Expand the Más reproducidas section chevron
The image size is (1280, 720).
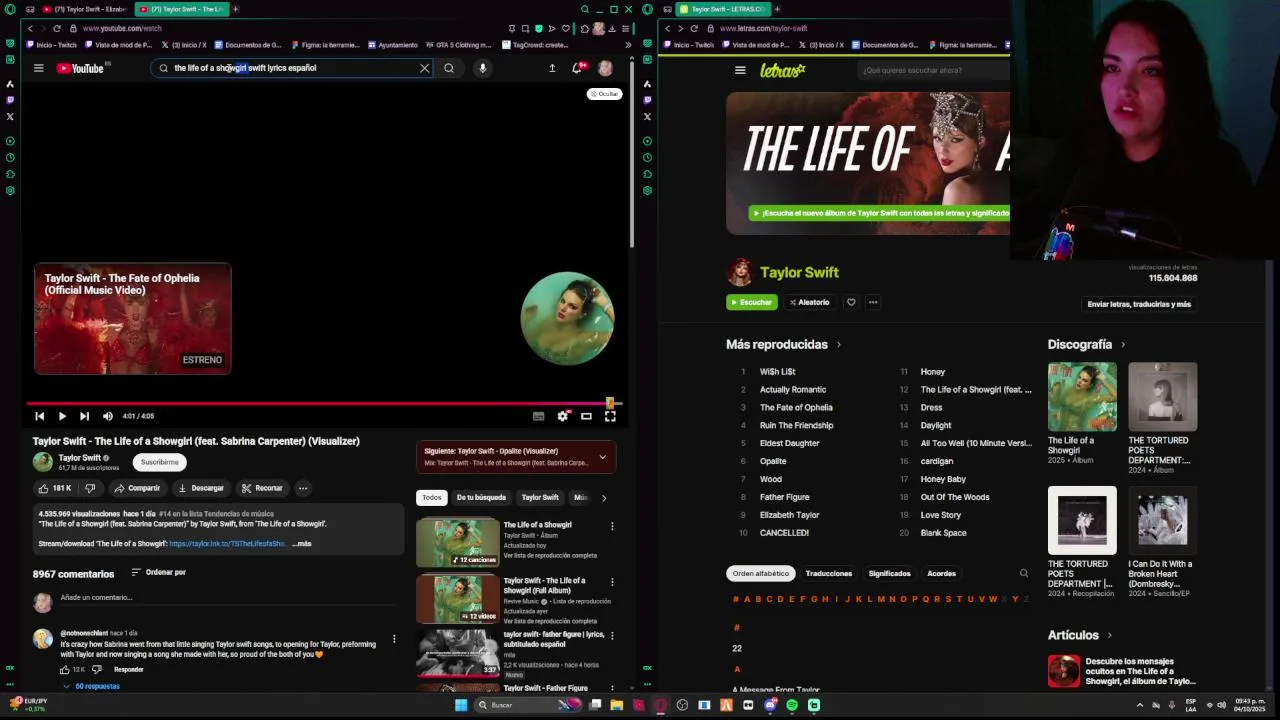point(838,345)
